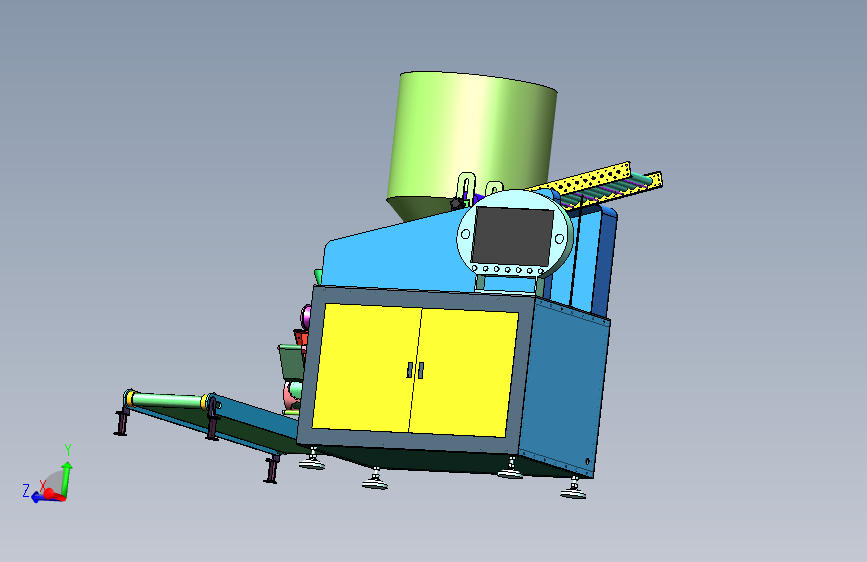Select the right yellow cabinet door
Image resolution: width=867 pixels, height=562 pixels.
[463, 373]
